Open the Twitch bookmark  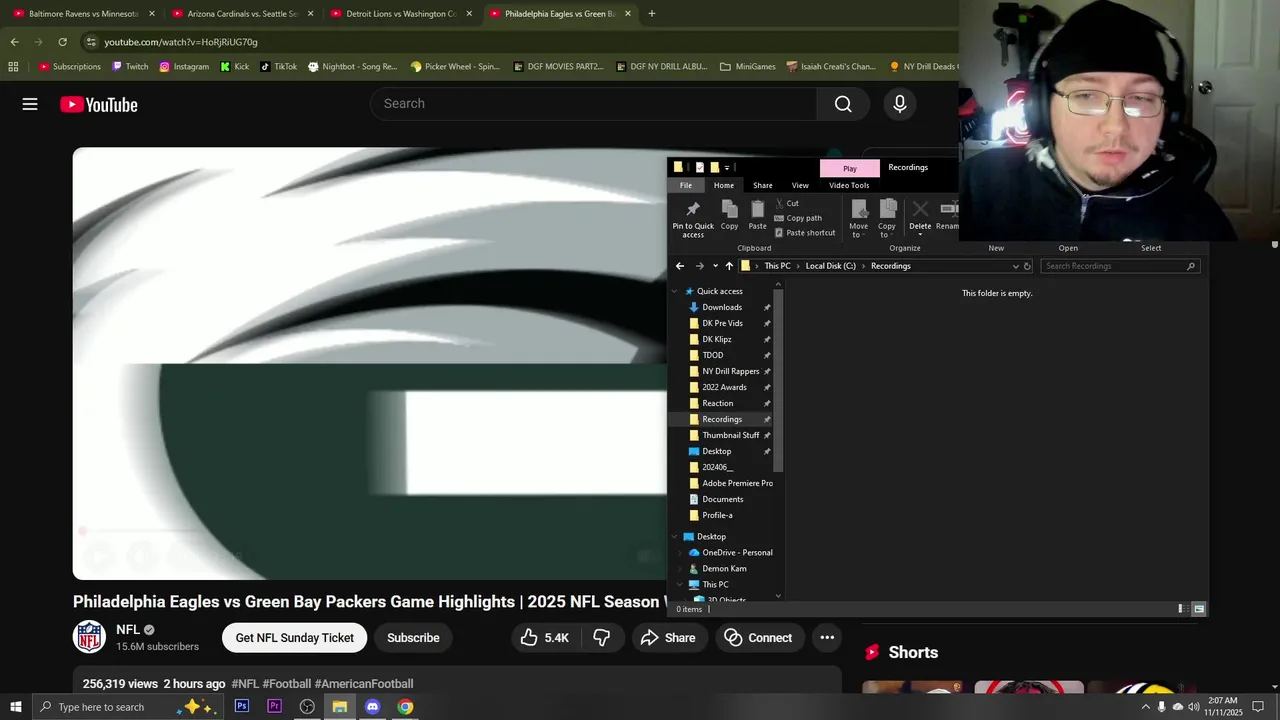pyautogui.click(x=130, y=66)
